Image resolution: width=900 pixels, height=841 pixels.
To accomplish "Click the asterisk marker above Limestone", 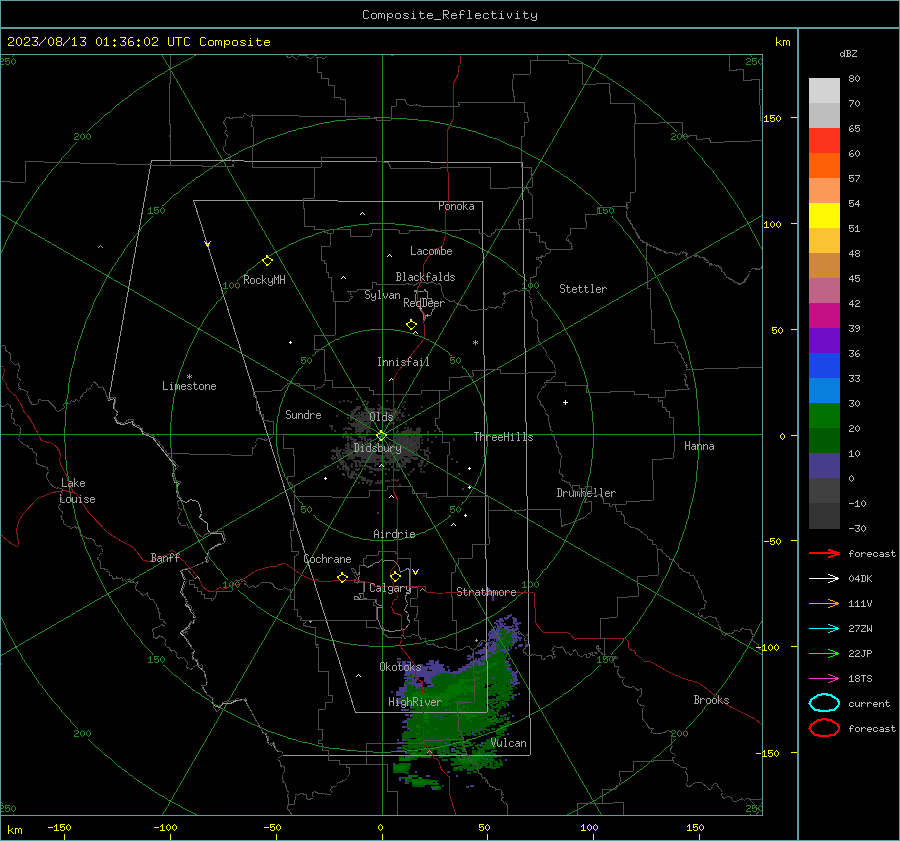I will tap(189, 377).
